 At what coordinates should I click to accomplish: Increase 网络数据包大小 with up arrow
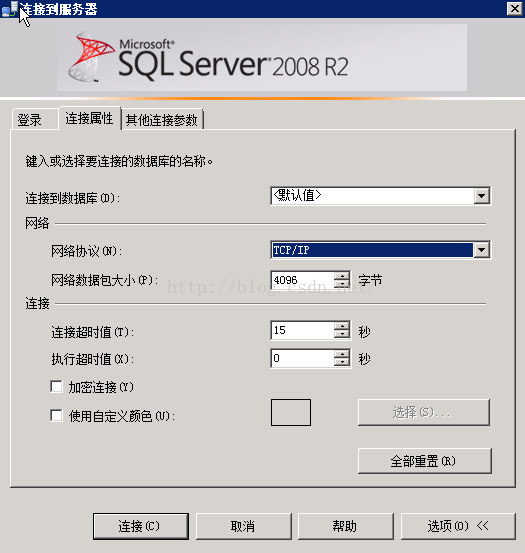[x=342, y=276]
